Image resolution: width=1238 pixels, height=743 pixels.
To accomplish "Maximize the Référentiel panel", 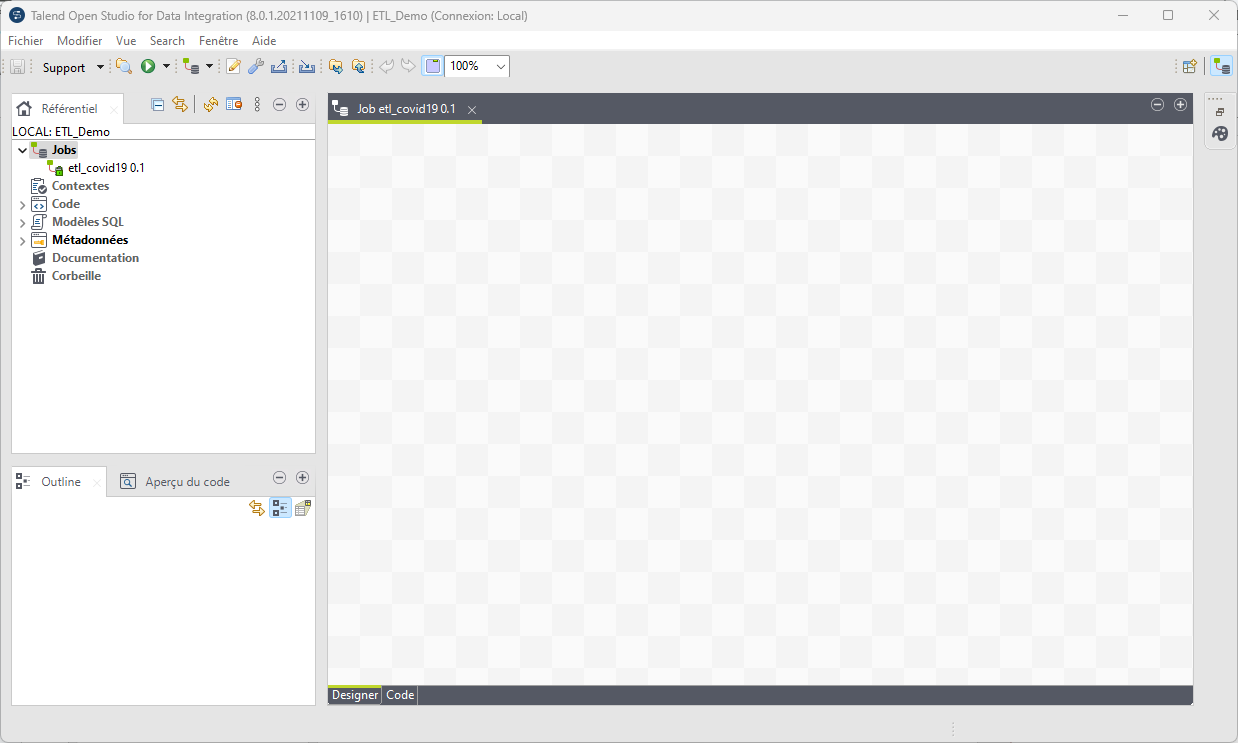I will click(302, 104).
